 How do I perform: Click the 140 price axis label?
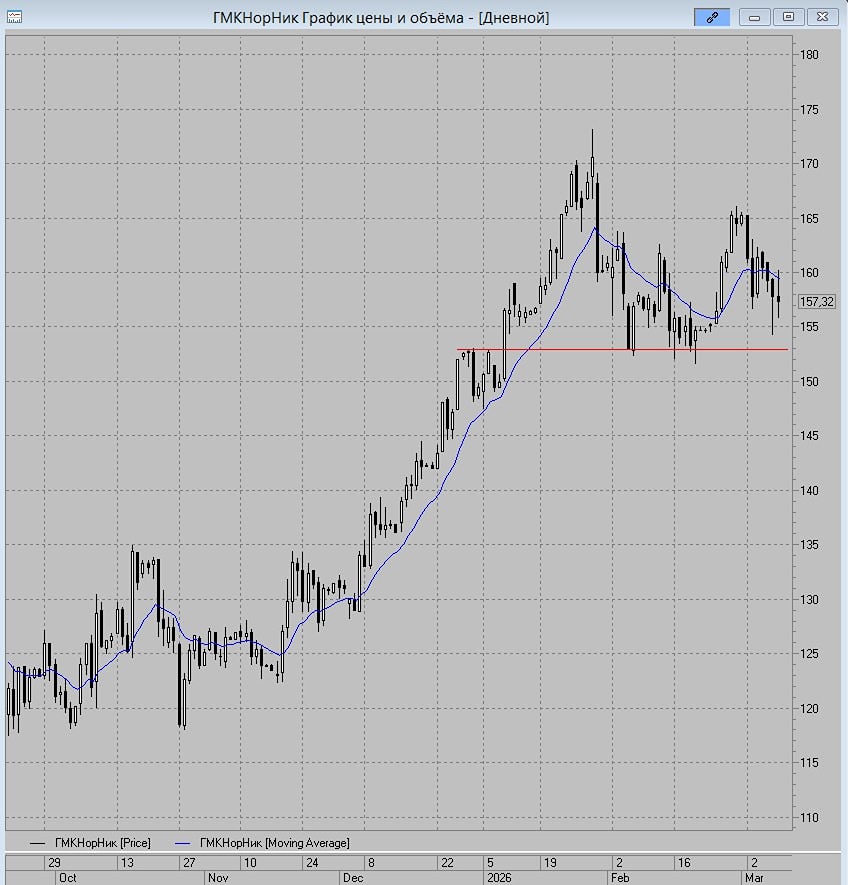(x=809, y=490)
